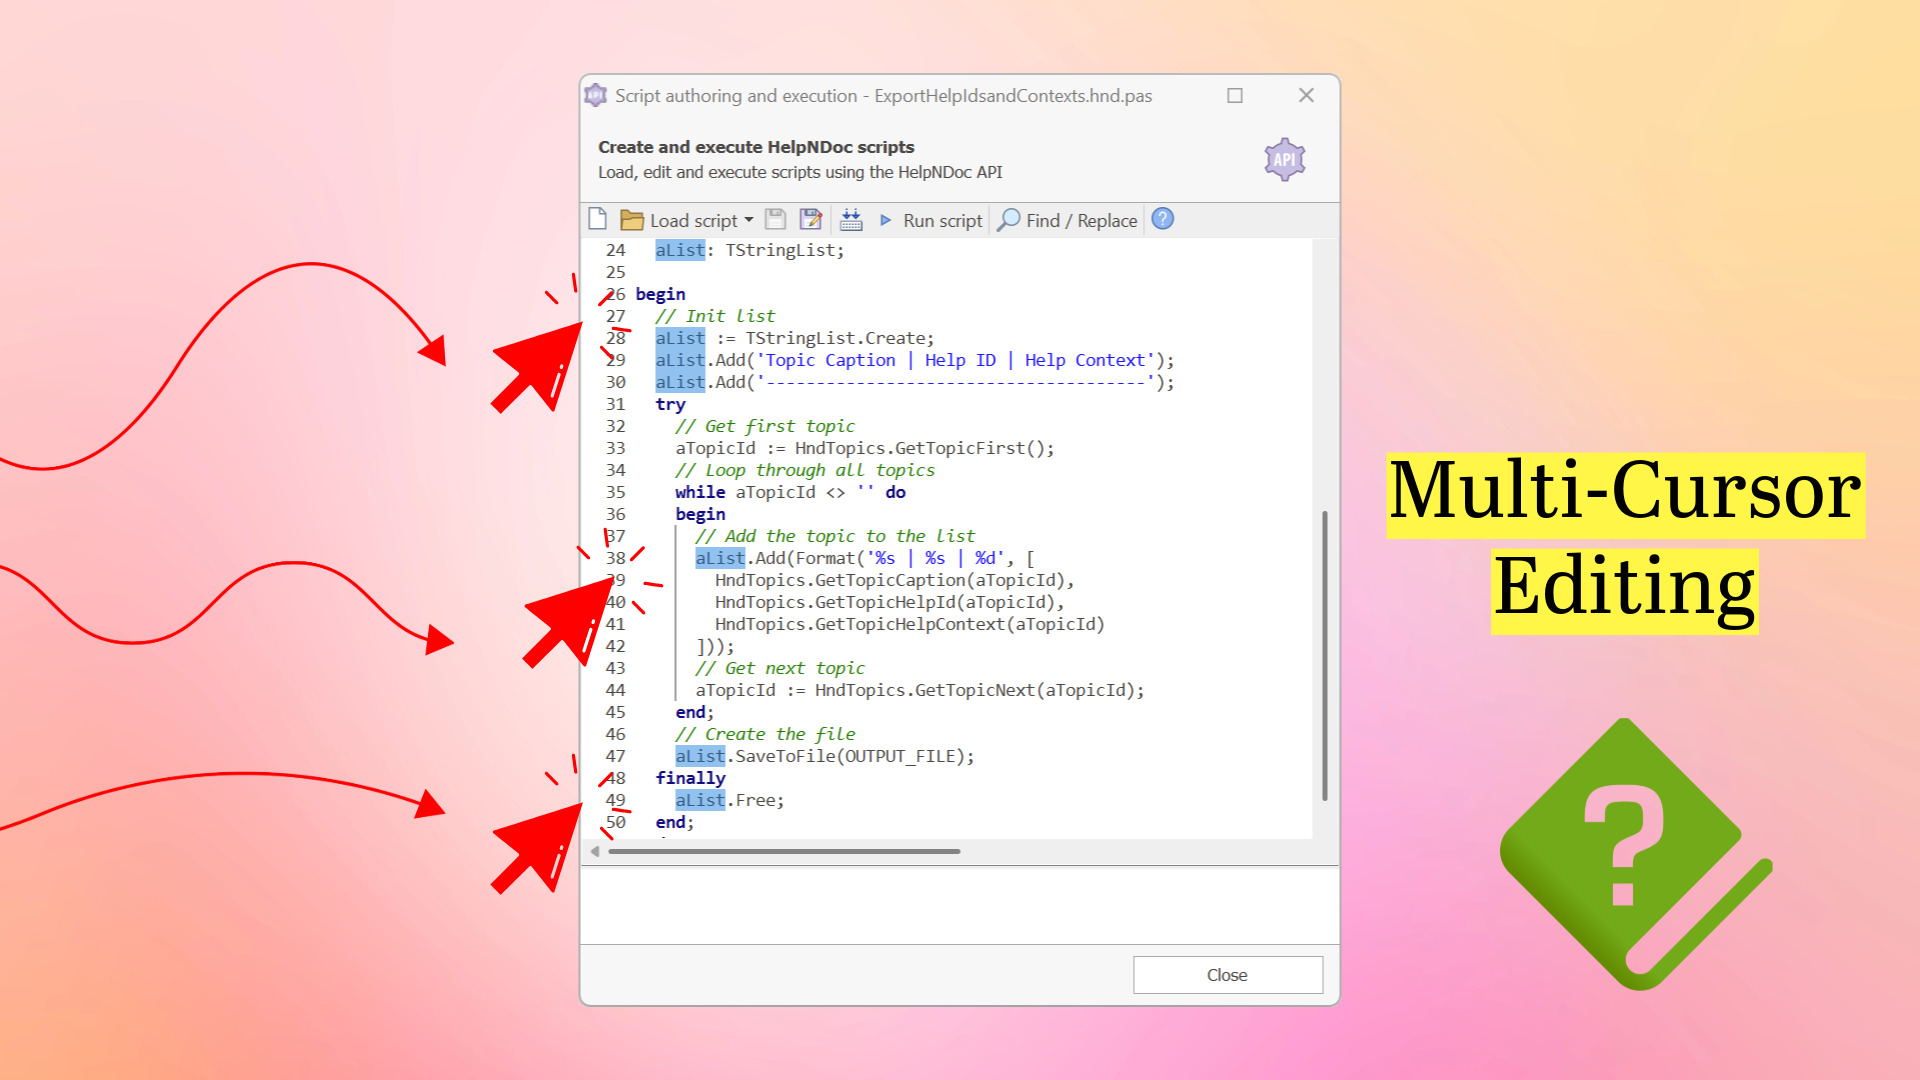Create a new blank script
Image resolution: width=1920 pixels, height=1080 pixels.
[598, 220]
